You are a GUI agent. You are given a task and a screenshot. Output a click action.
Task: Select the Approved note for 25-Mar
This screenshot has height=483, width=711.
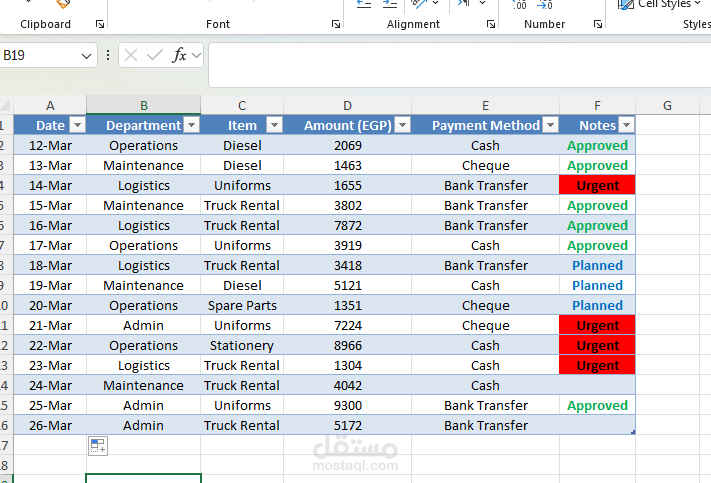(x=597, y=405)
